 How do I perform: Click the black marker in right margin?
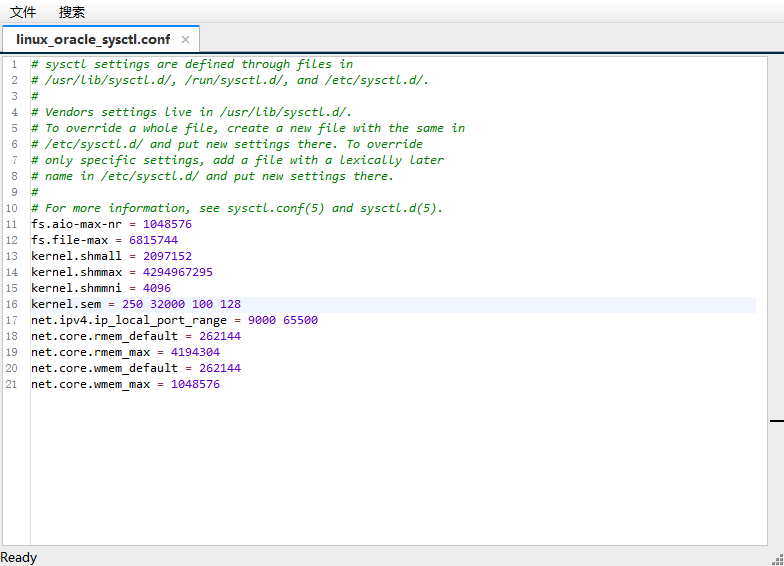pos(776,422)
